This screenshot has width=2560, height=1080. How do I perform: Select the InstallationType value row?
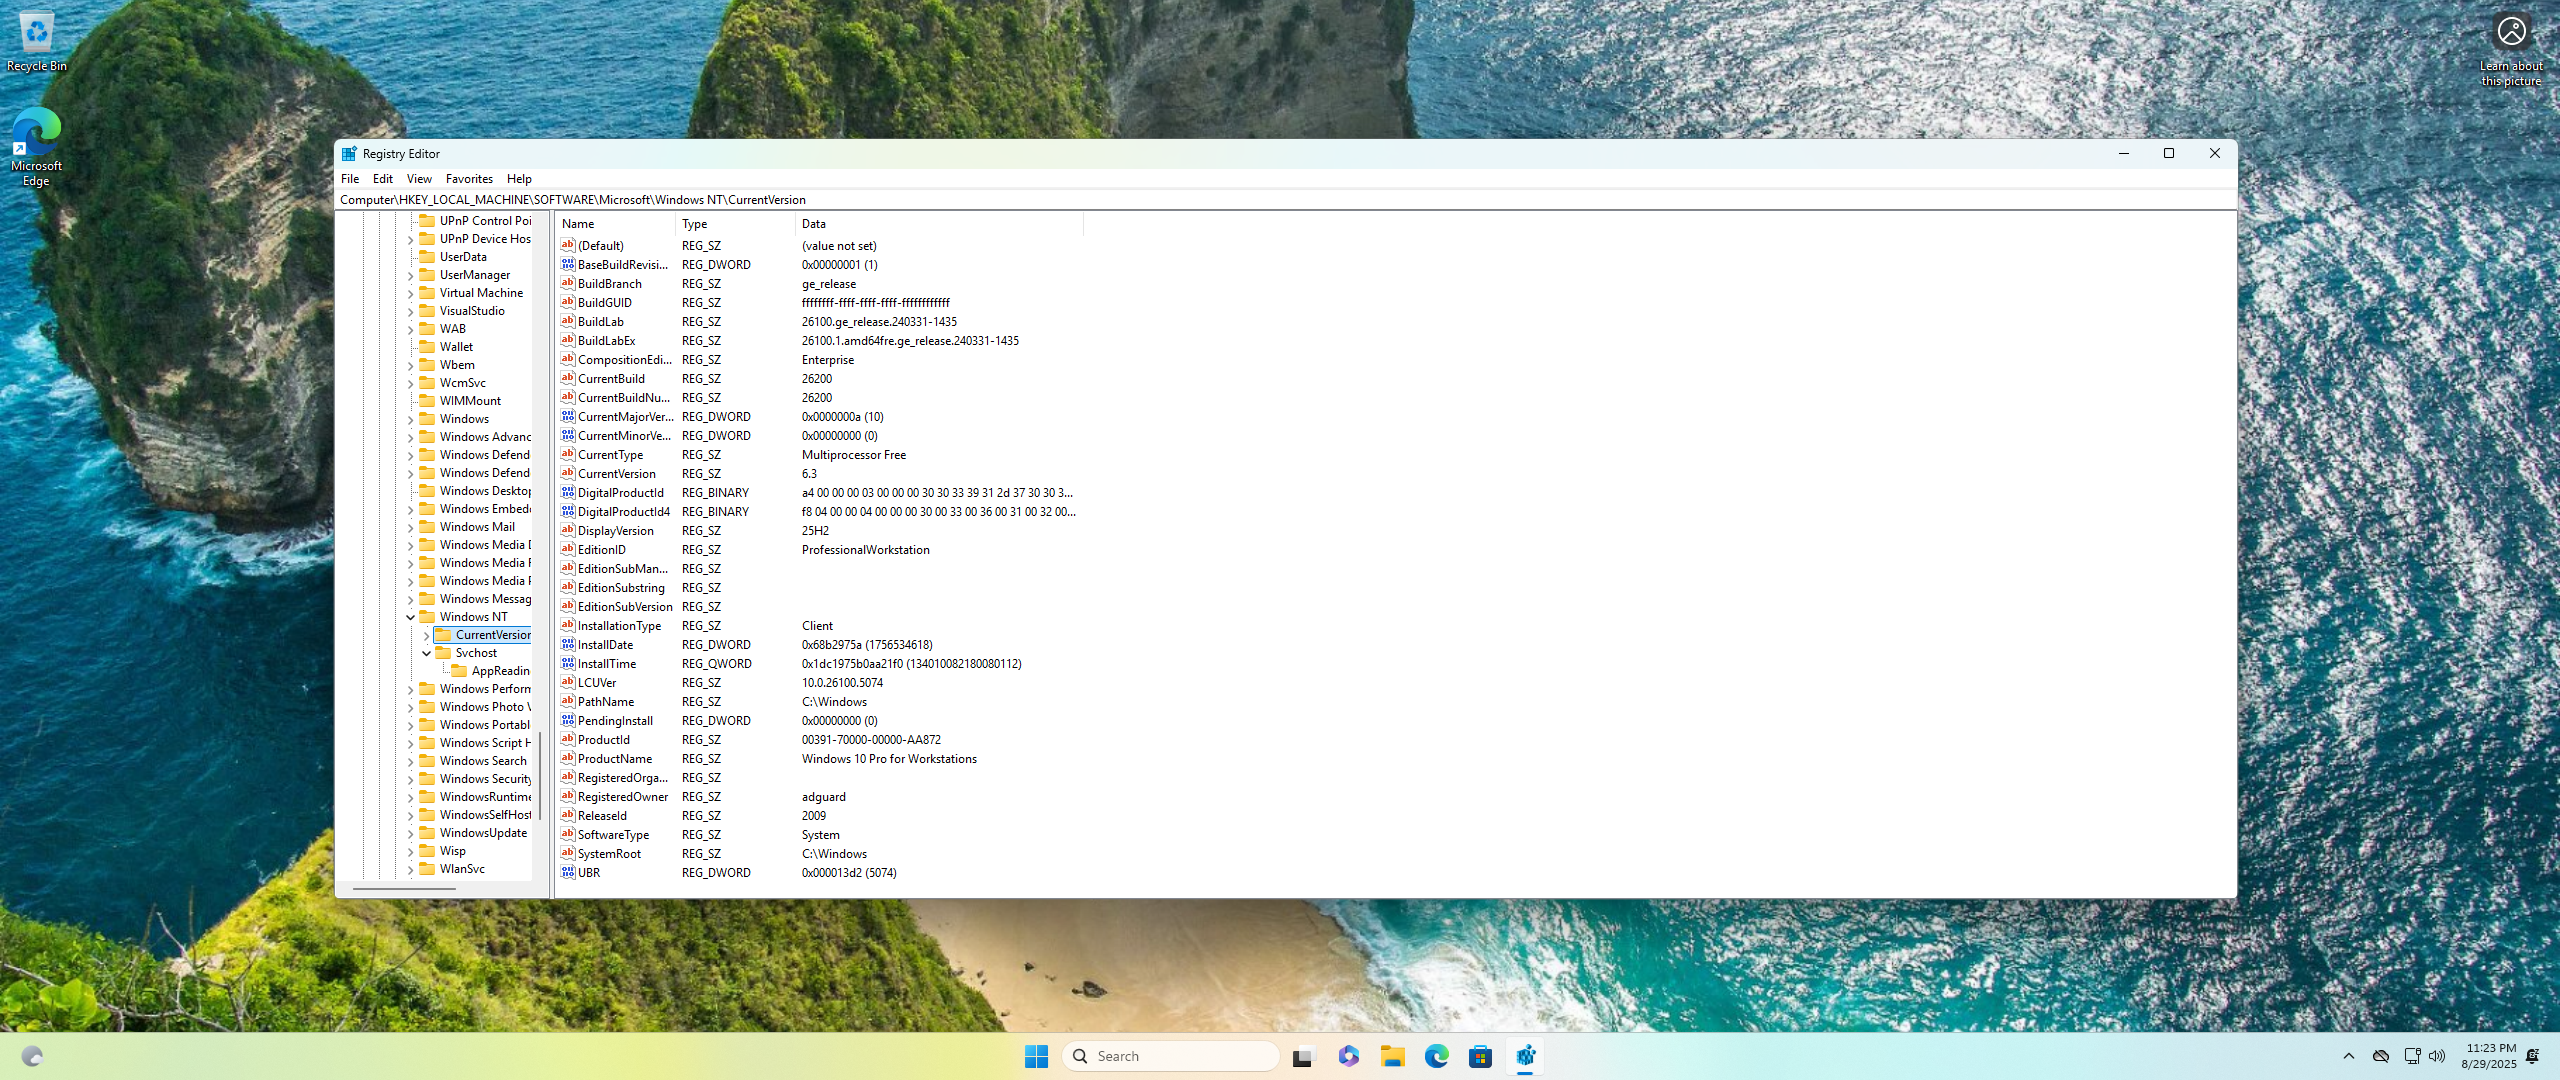click(820, 626)
